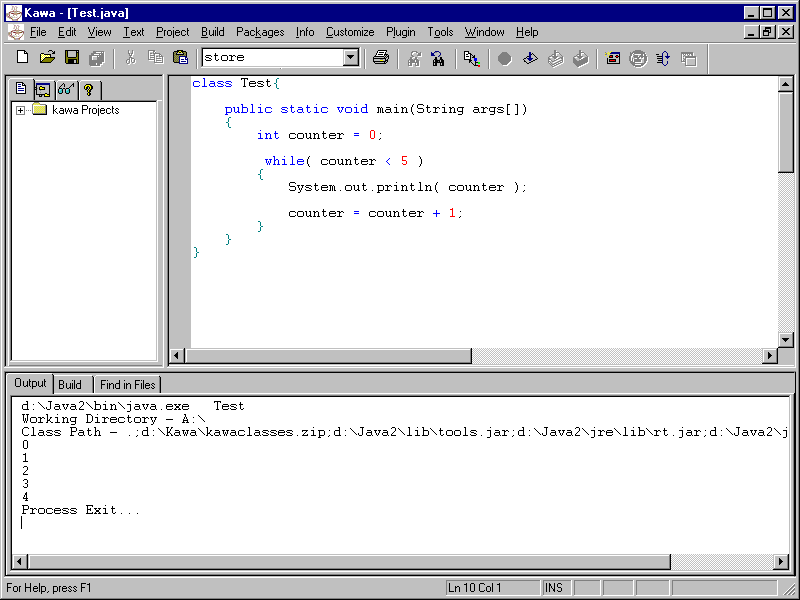Click the editor's scroll left arrow
The image size is (800, 600).
pos(177,355)
